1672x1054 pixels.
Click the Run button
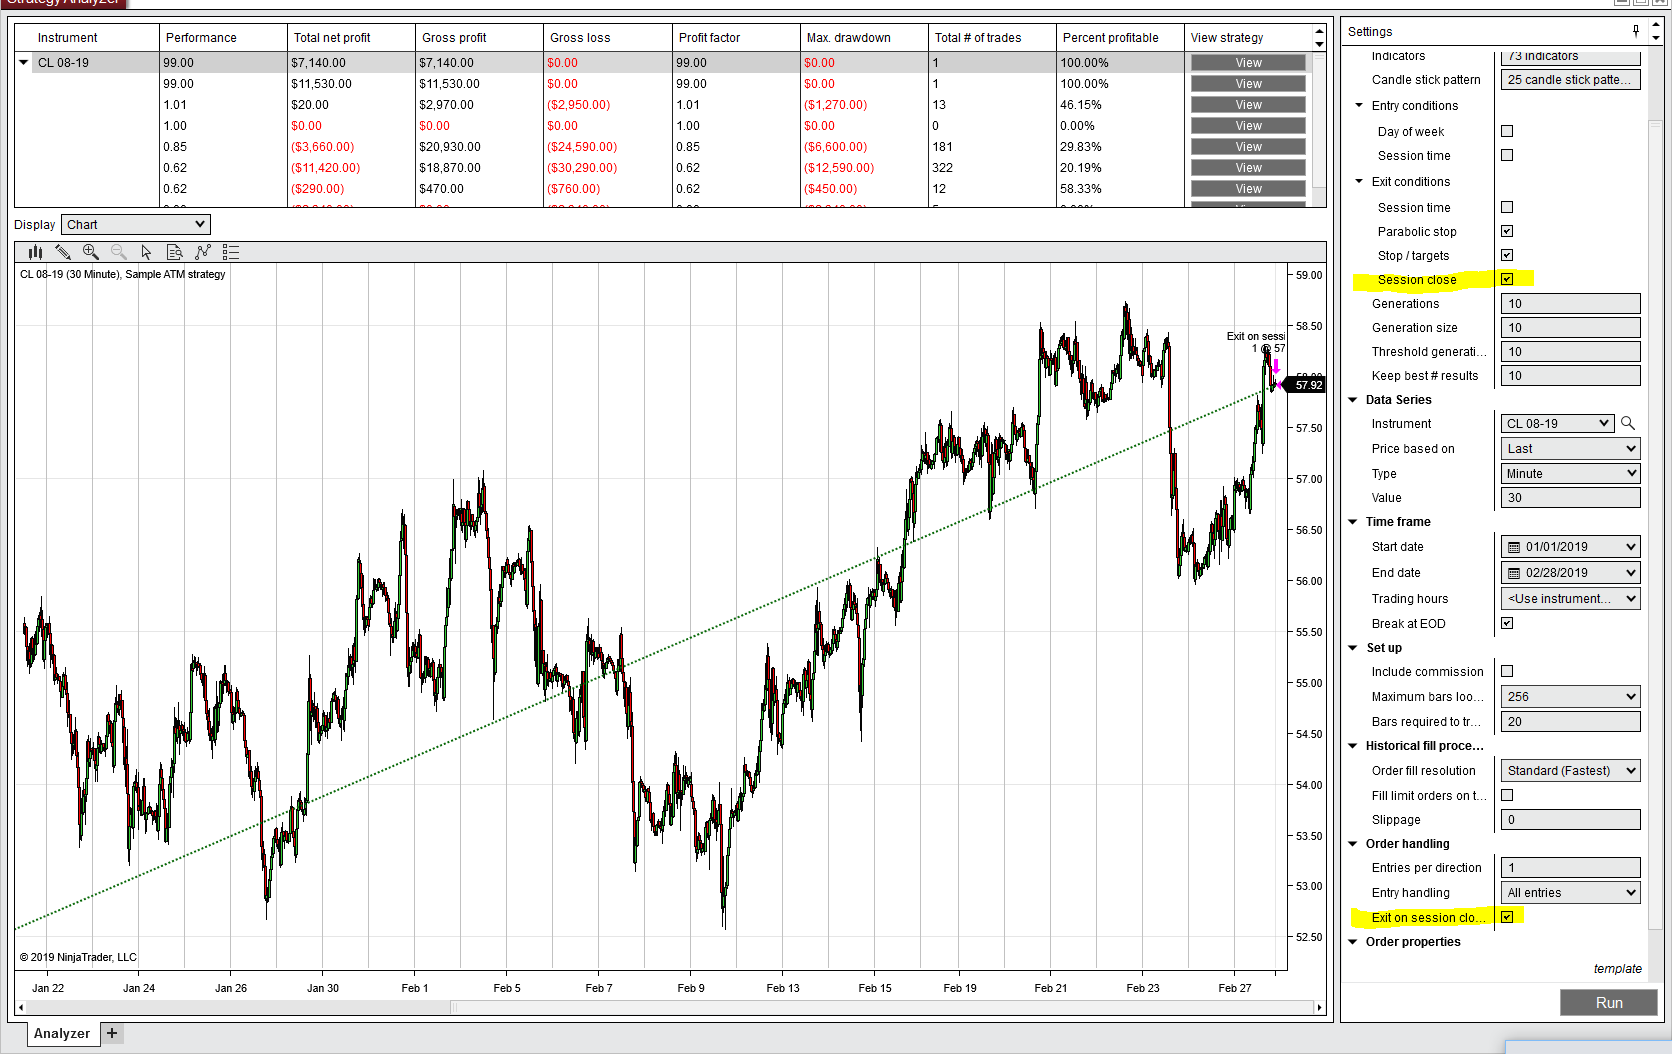pos(1609,1003)
